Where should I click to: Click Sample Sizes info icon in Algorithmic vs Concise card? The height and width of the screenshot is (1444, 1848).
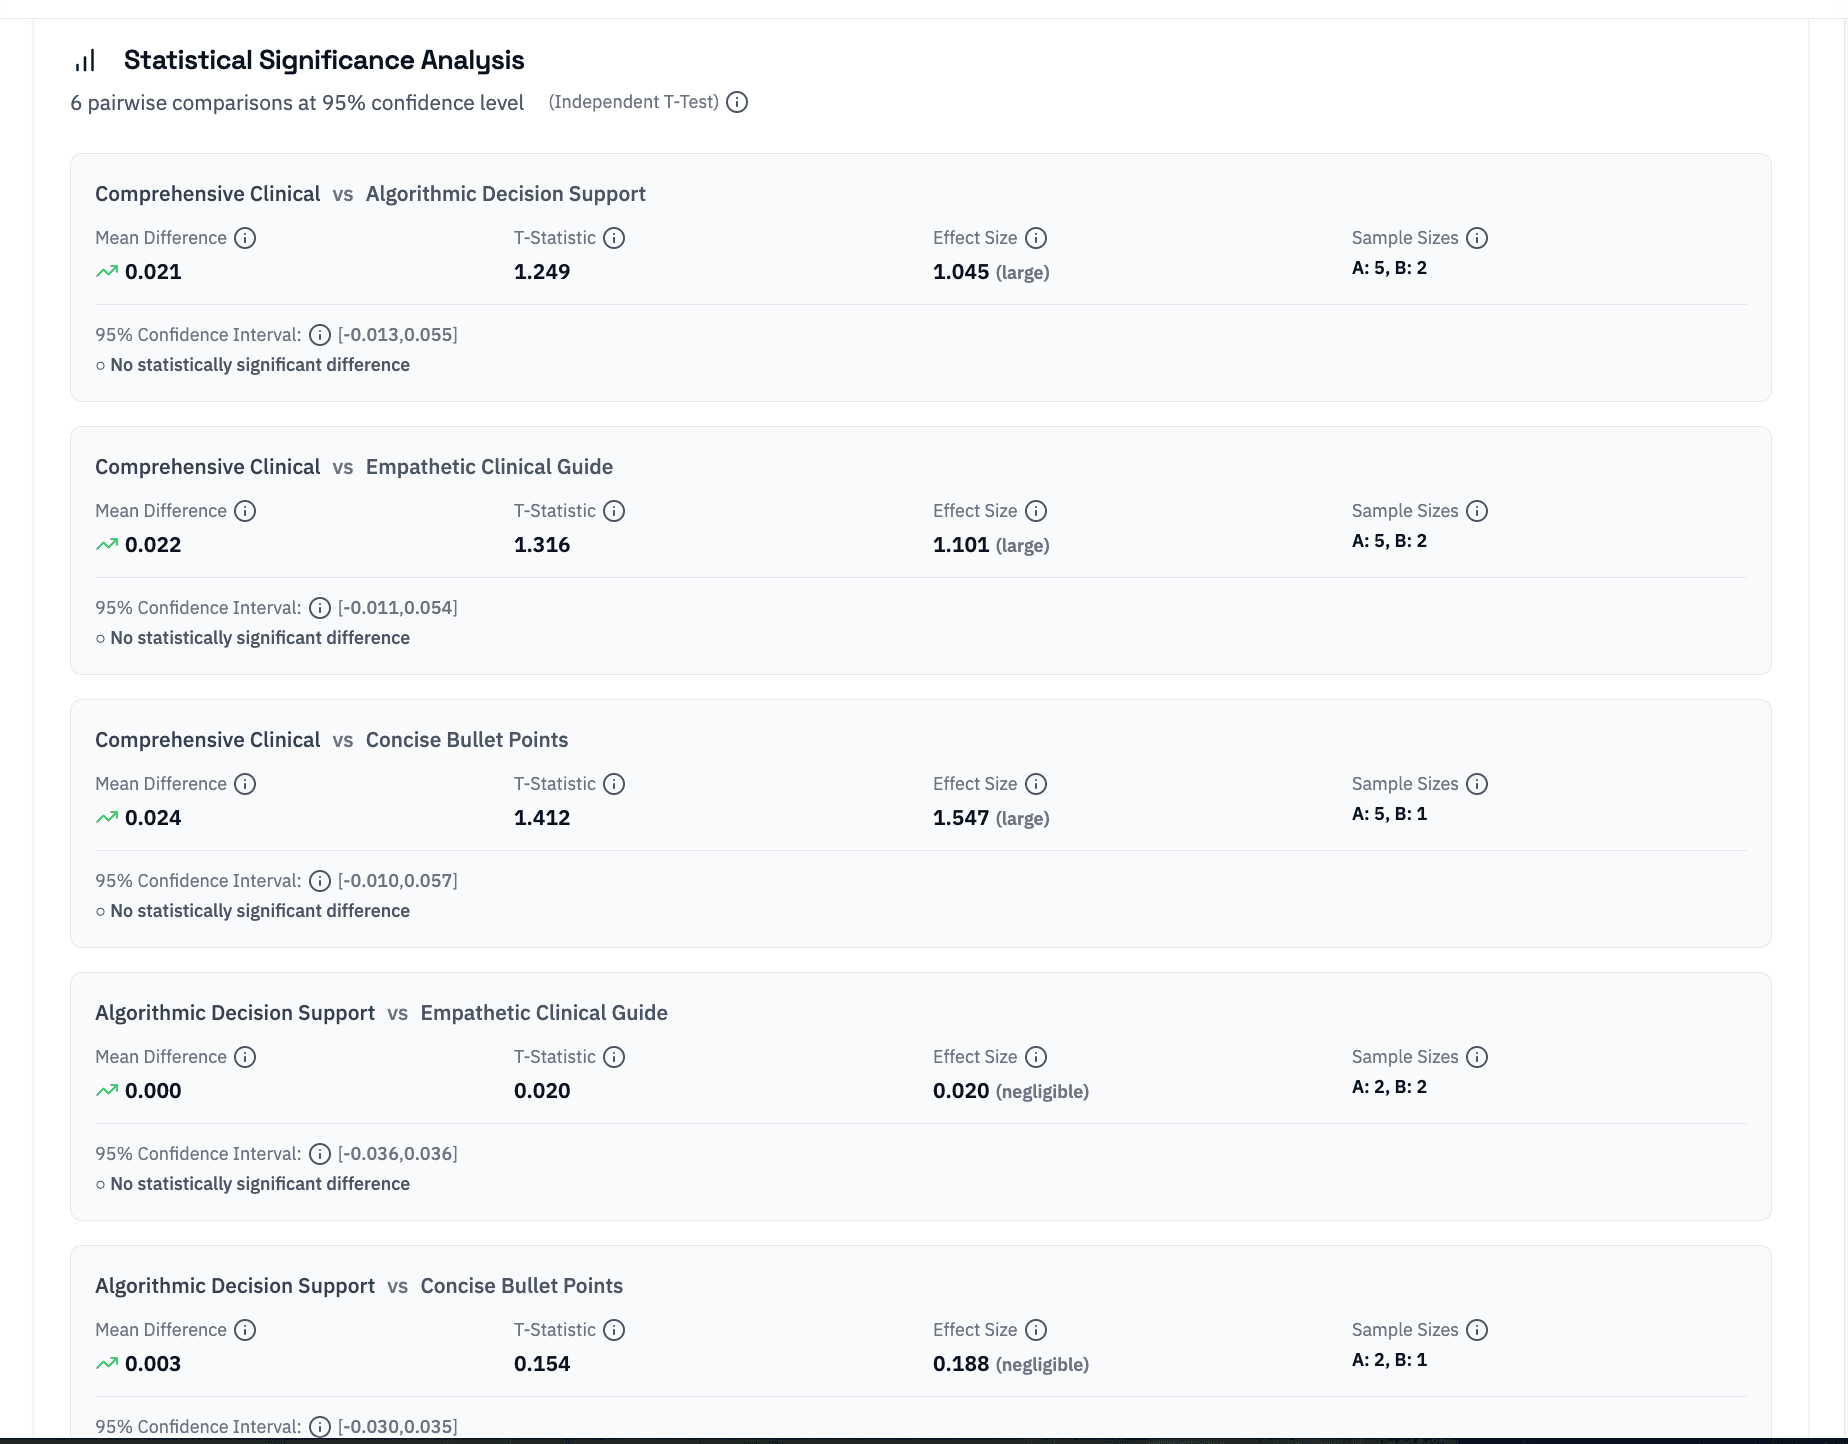click(x=1477, y=1330)
